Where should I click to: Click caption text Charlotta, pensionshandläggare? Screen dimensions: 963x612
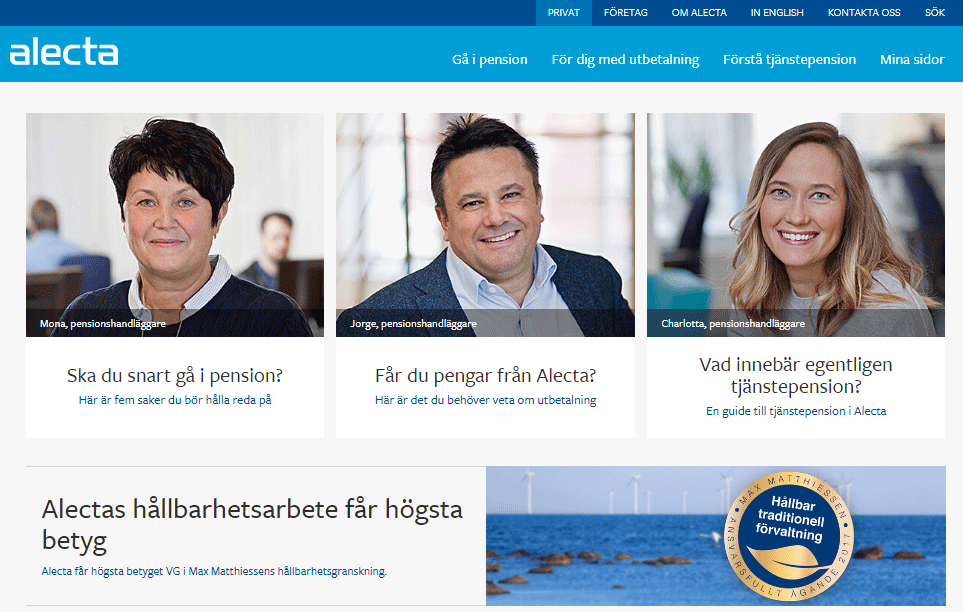[733, 324]
